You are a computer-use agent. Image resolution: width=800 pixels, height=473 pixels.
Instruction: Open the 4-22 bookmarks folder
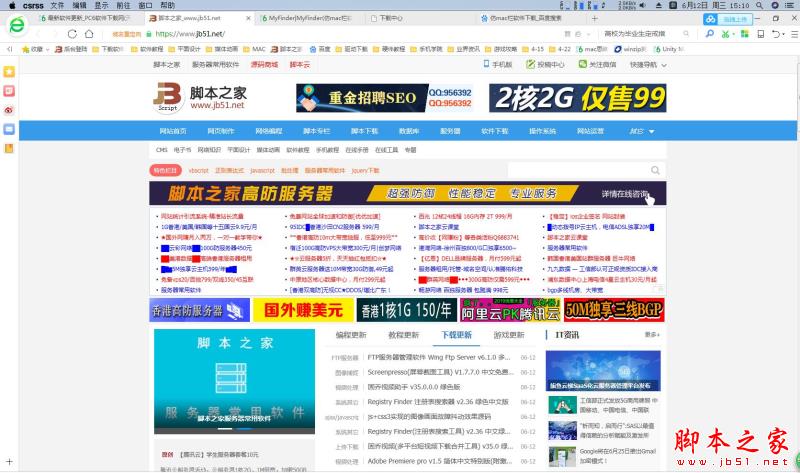pos(560,49)
